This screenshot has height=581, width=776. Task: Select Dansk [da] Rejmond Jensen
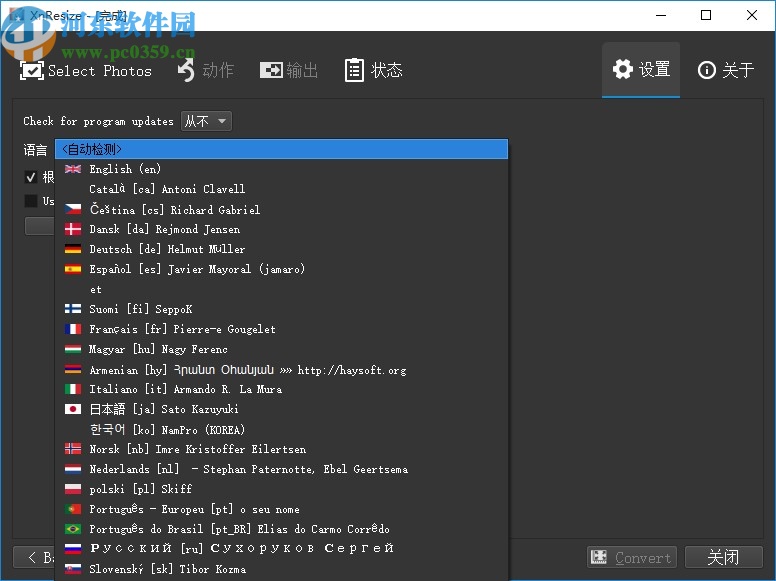(x=281, y=229)
